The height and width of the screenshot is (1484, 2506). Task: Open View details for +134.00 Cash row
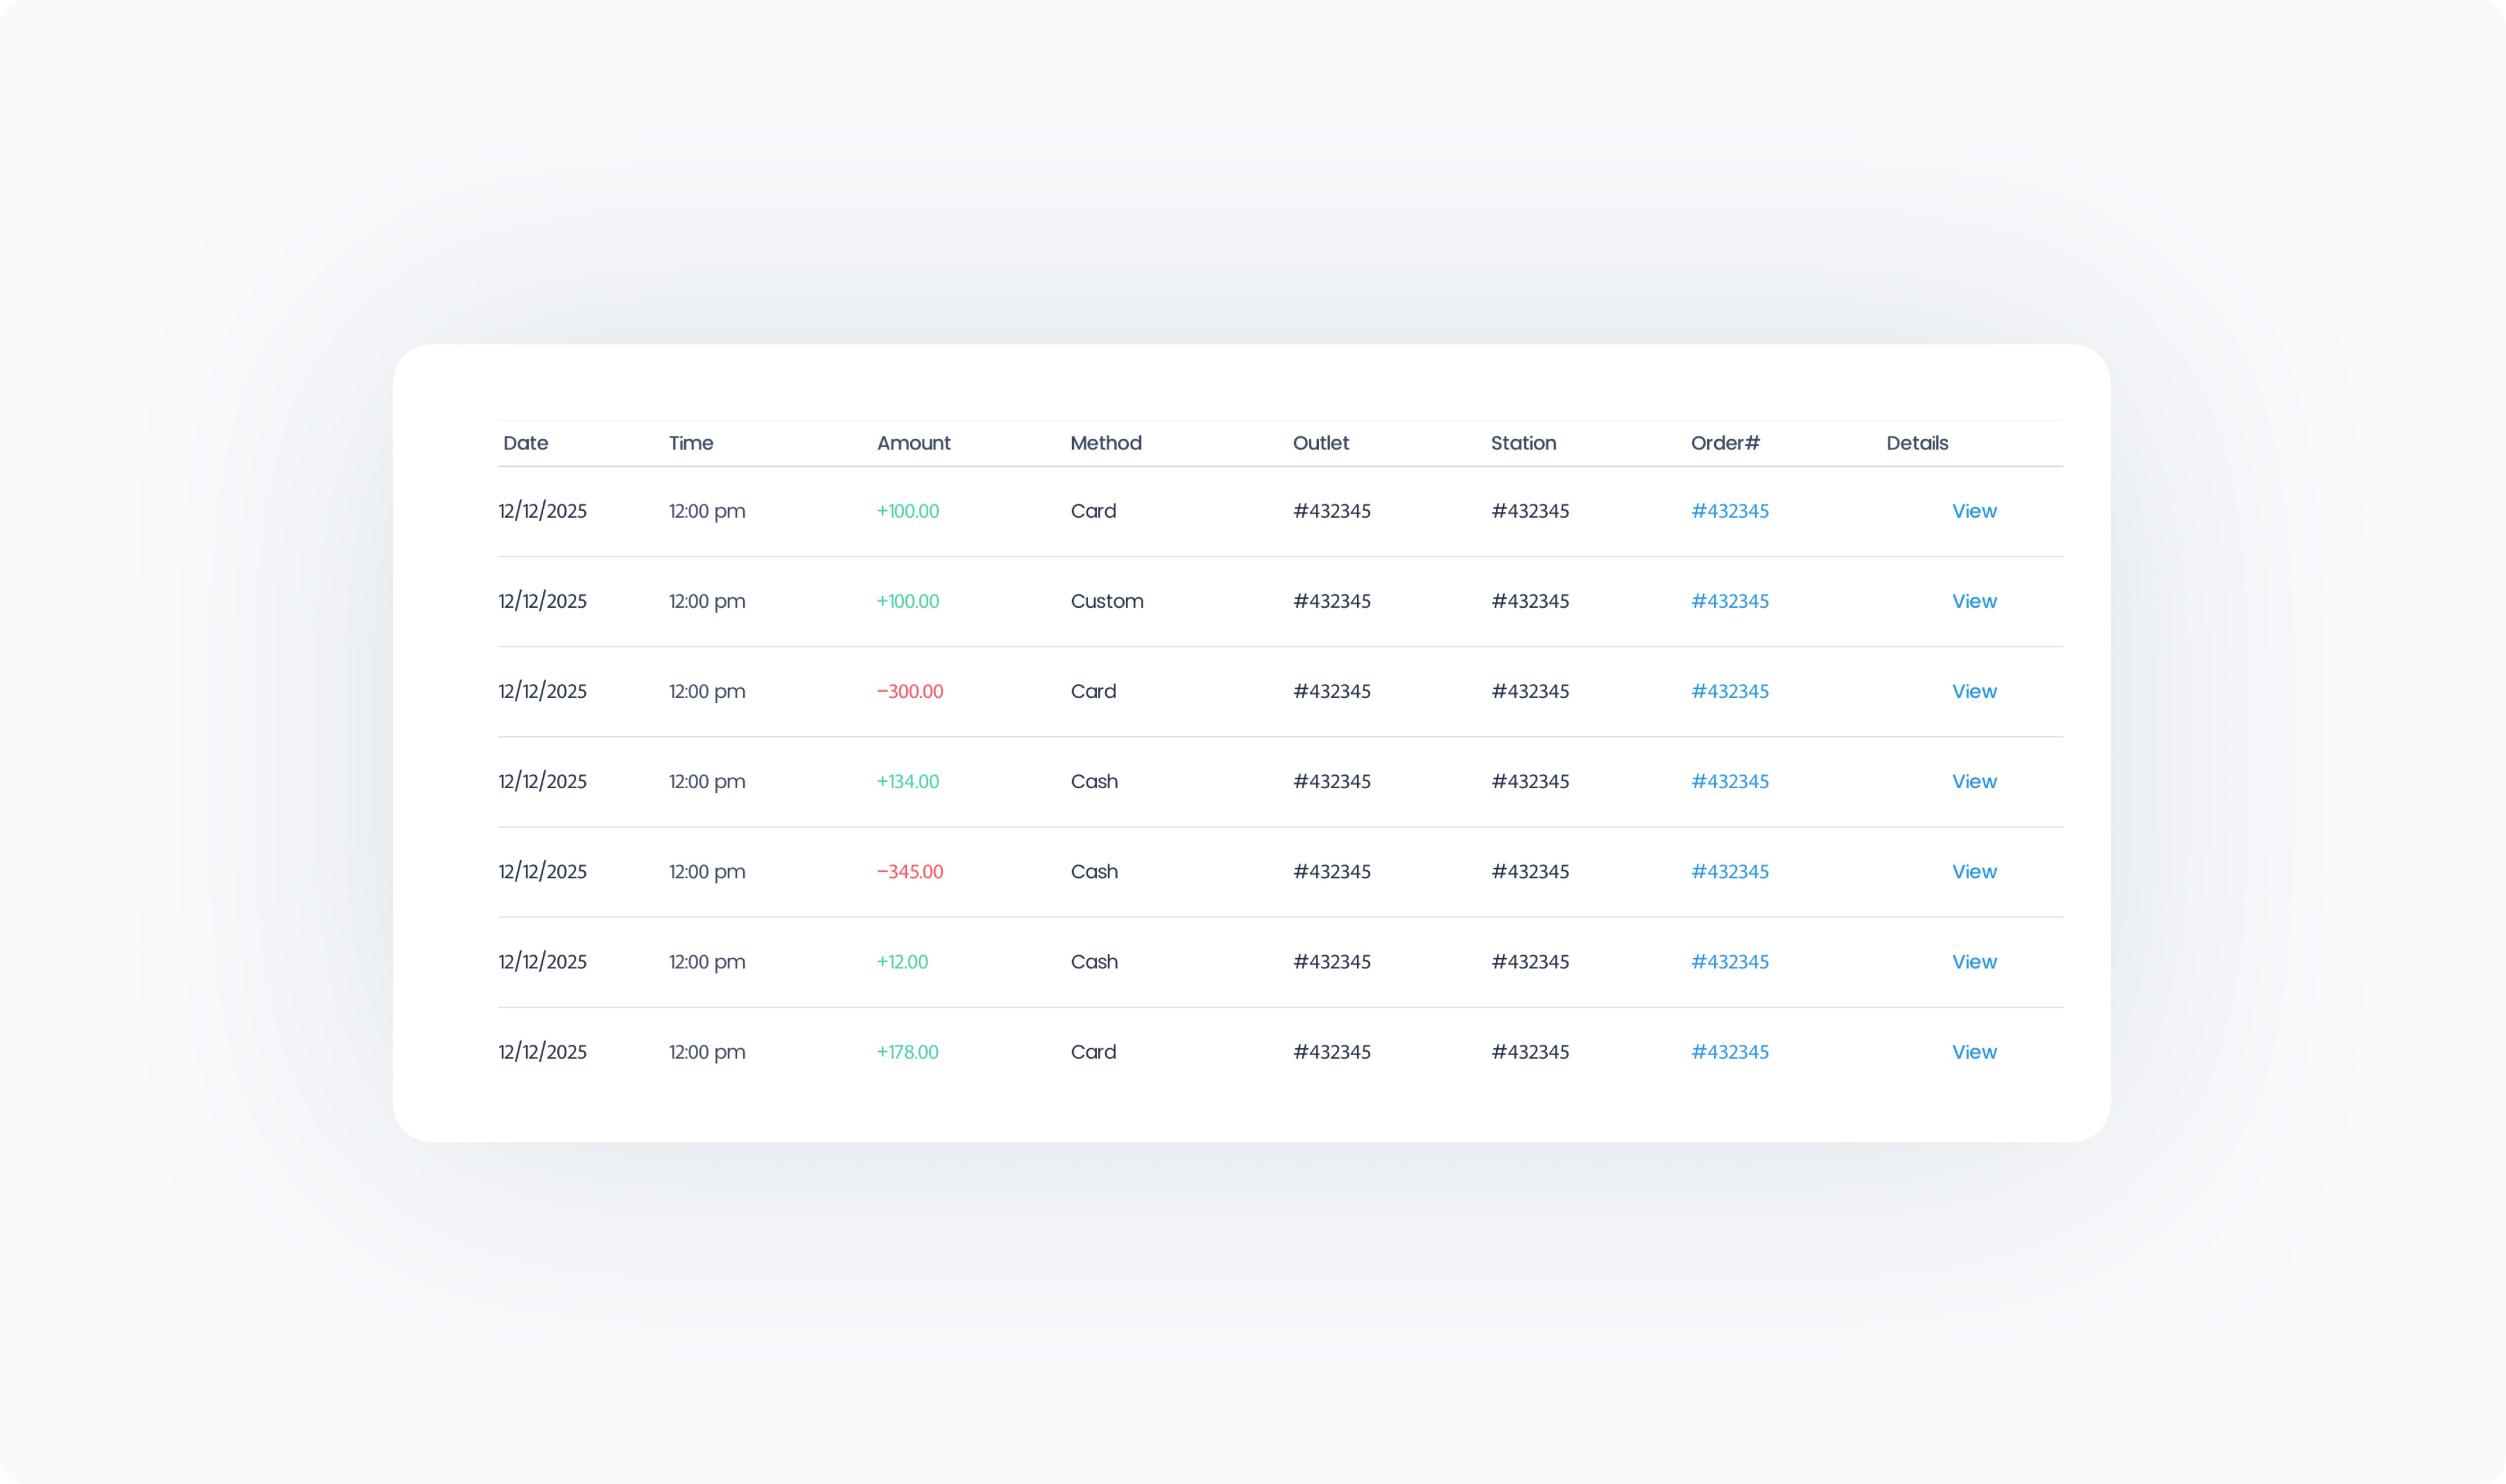[x=1973, y=781]
